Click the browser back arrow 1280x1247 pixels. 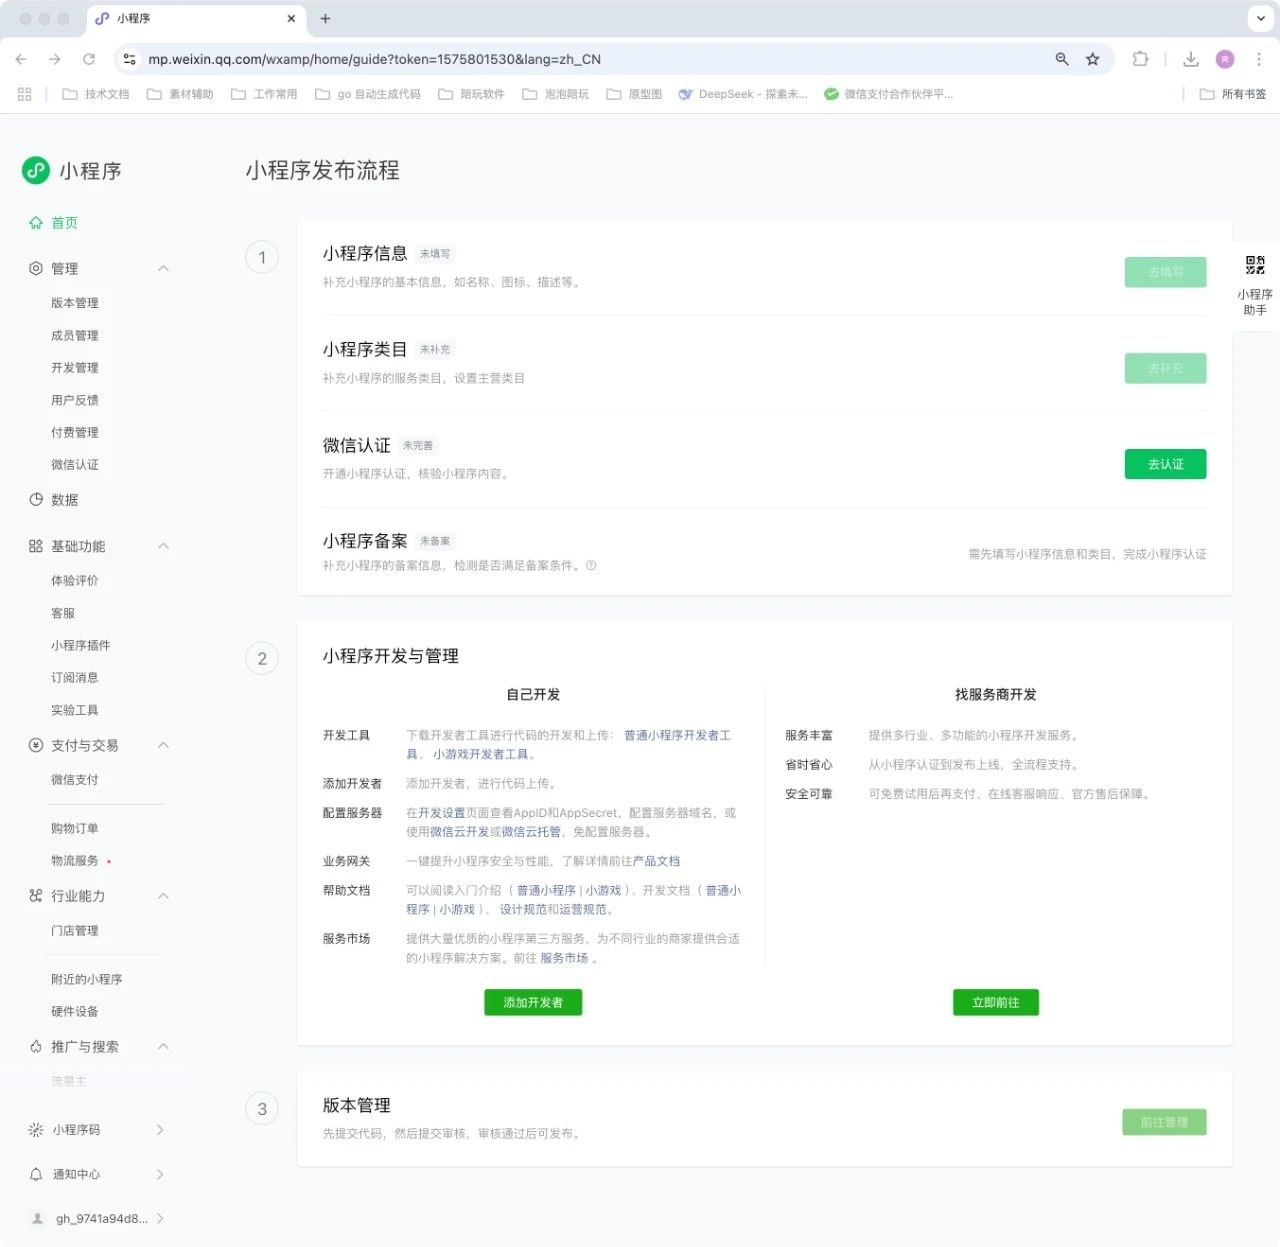(x=21, y=59)
